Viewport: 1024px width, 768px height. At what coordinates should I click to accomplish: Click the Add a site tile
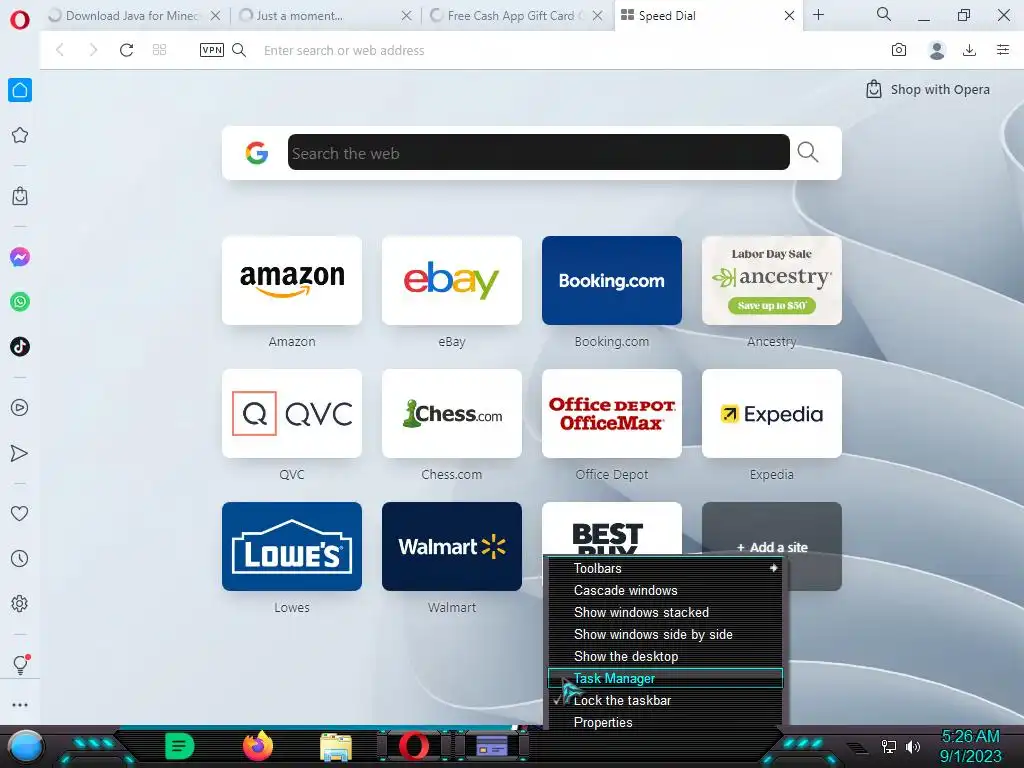point(772,547)
